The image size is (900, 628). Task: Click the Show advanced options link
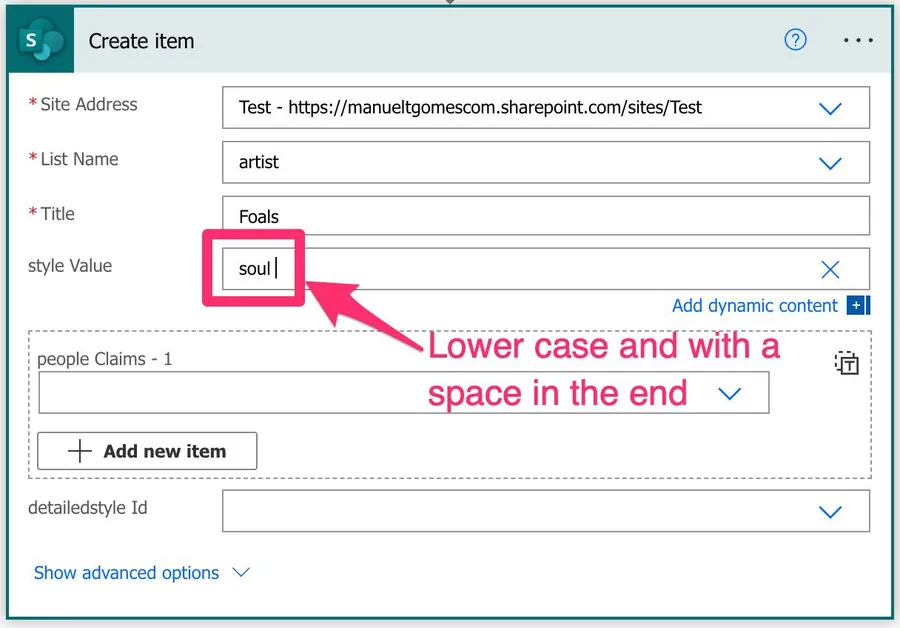click(x=126, y=573)
